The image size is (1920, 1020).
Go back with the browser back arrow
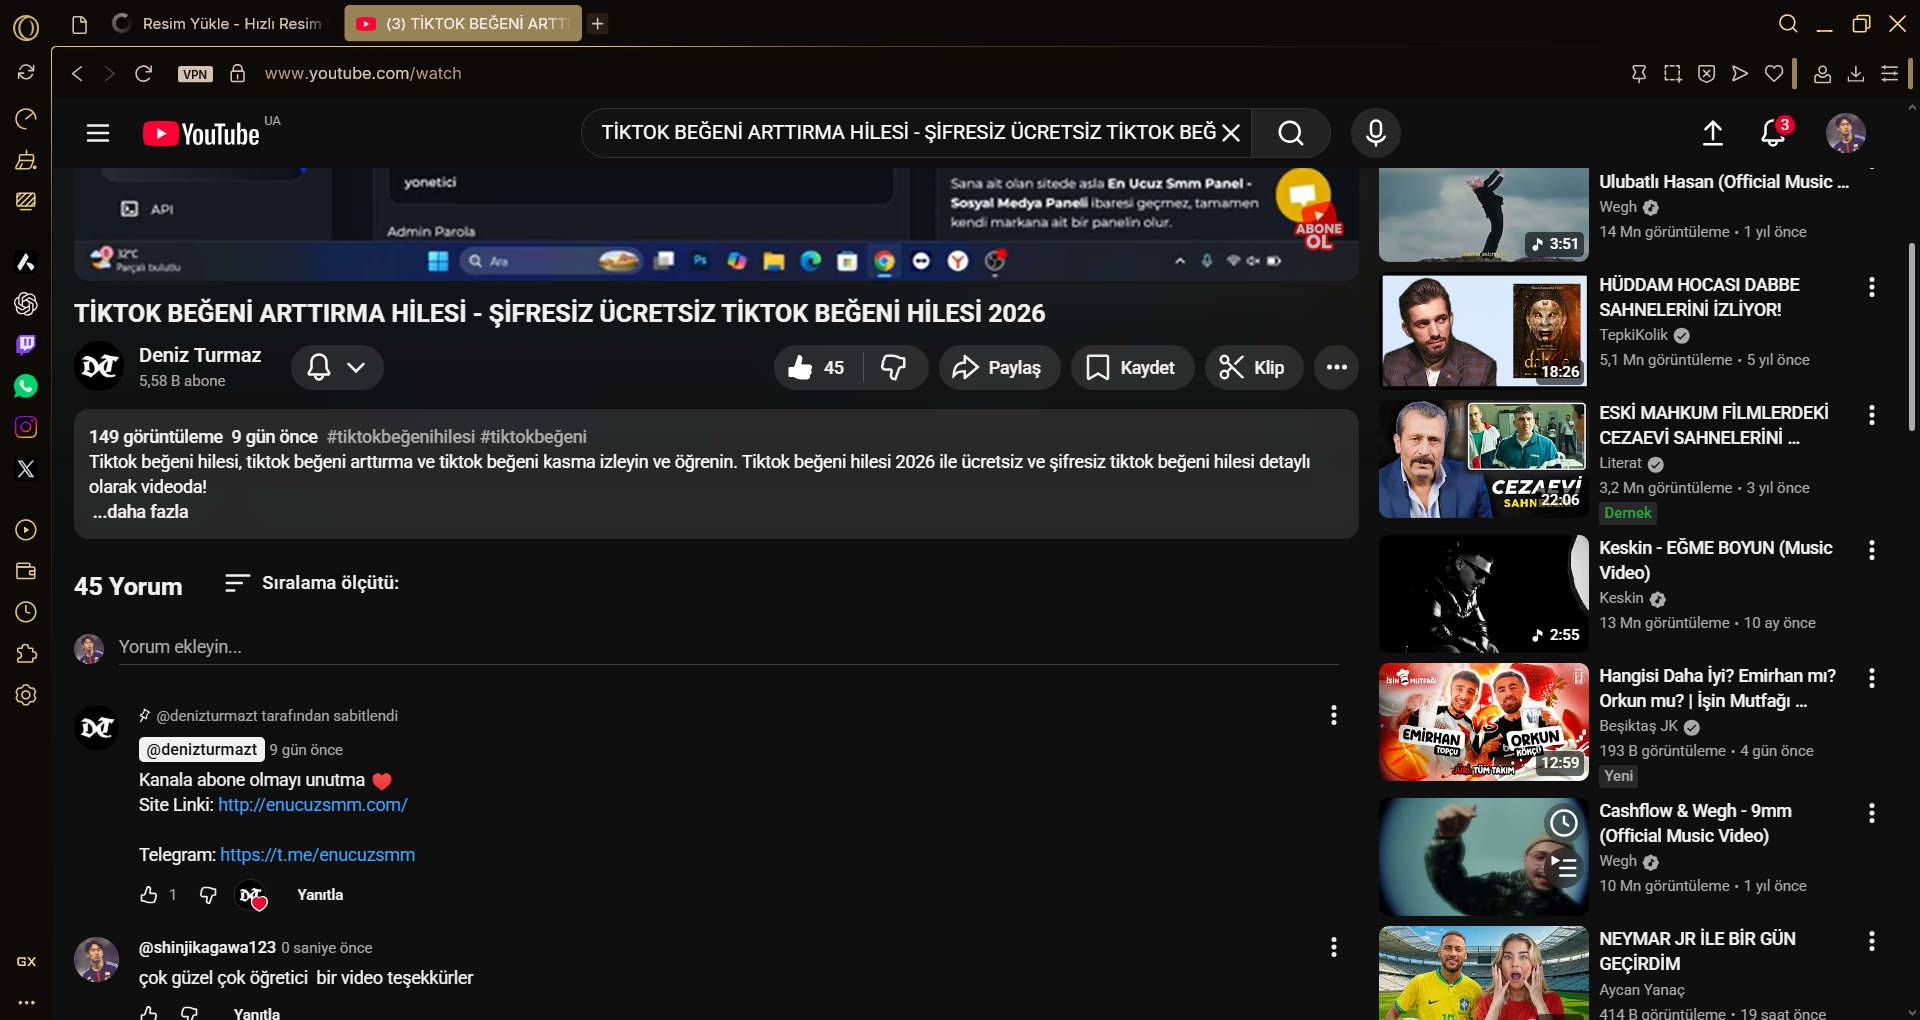(77, 73)
